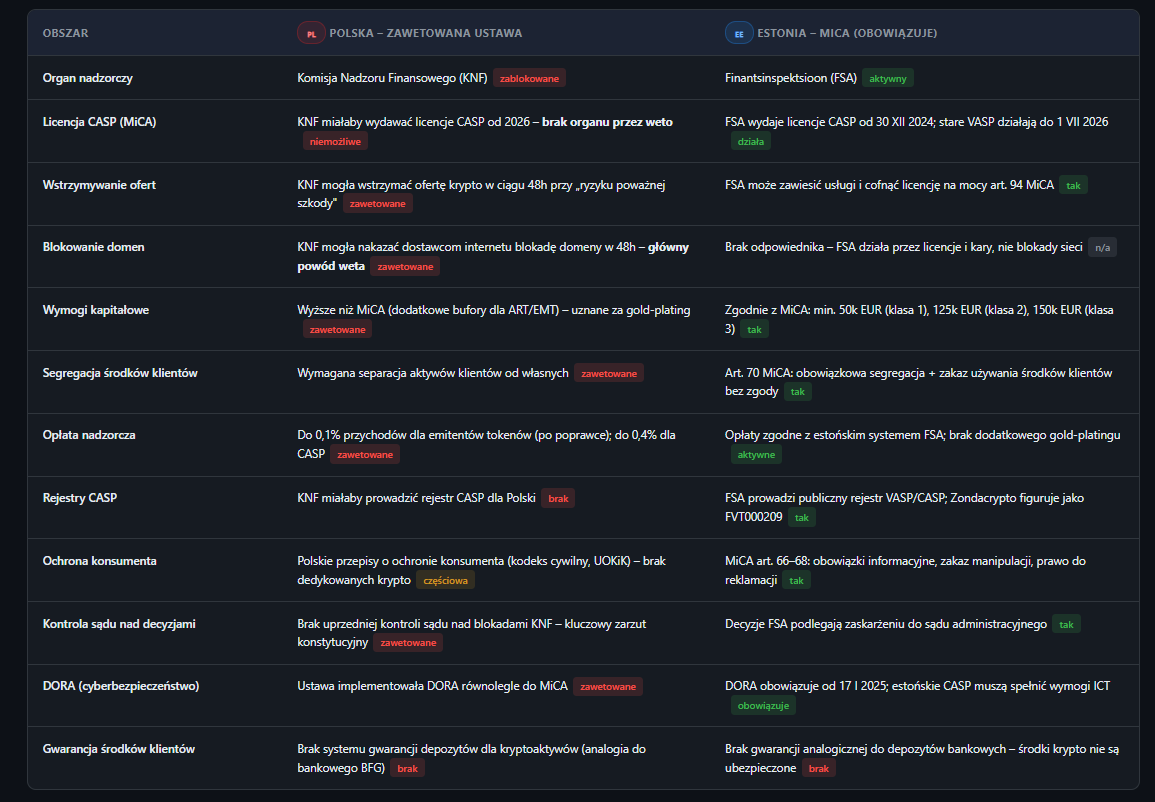Click the 'zawetowane' badge in Blokowanie domen row
1155x802 pixels.
pos(405,267)
